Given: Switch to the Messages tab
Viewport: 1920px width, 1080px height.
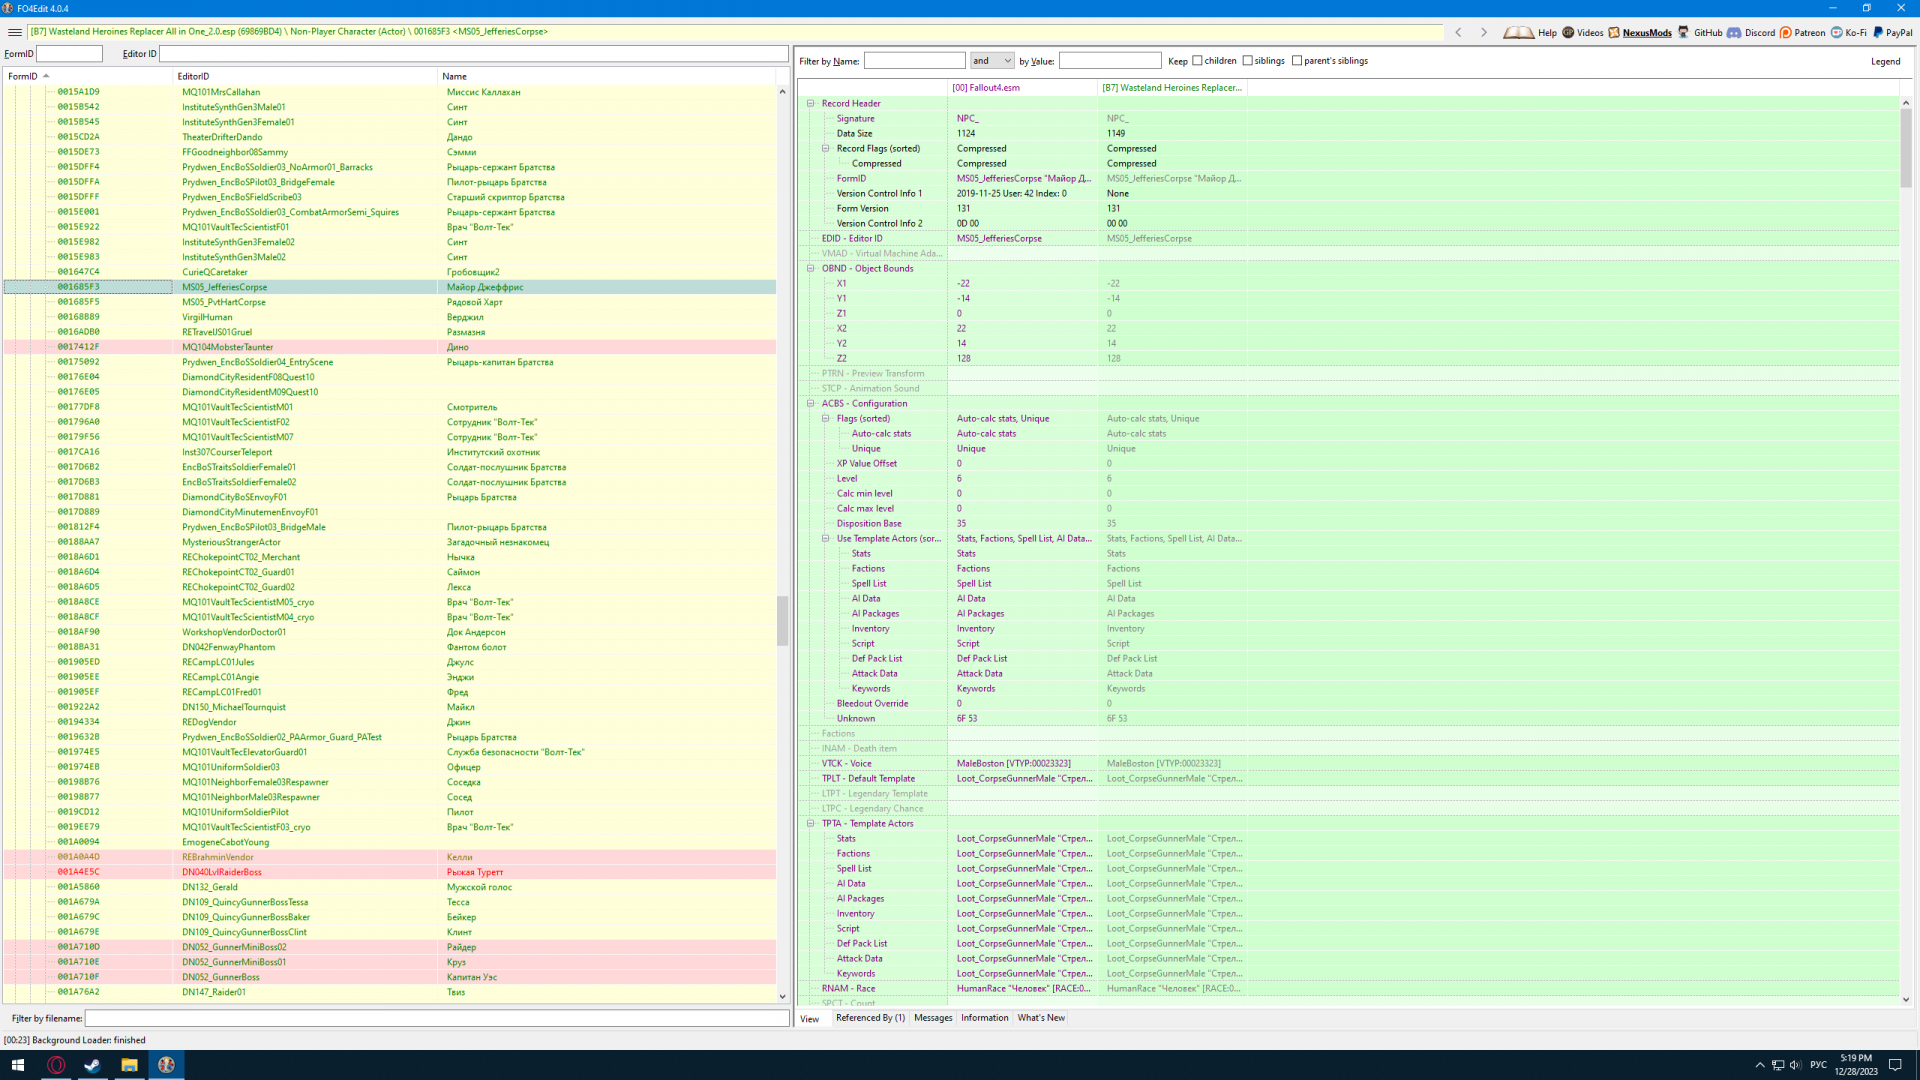Looking at the screenshot, I should click(x=933, y=1018).
